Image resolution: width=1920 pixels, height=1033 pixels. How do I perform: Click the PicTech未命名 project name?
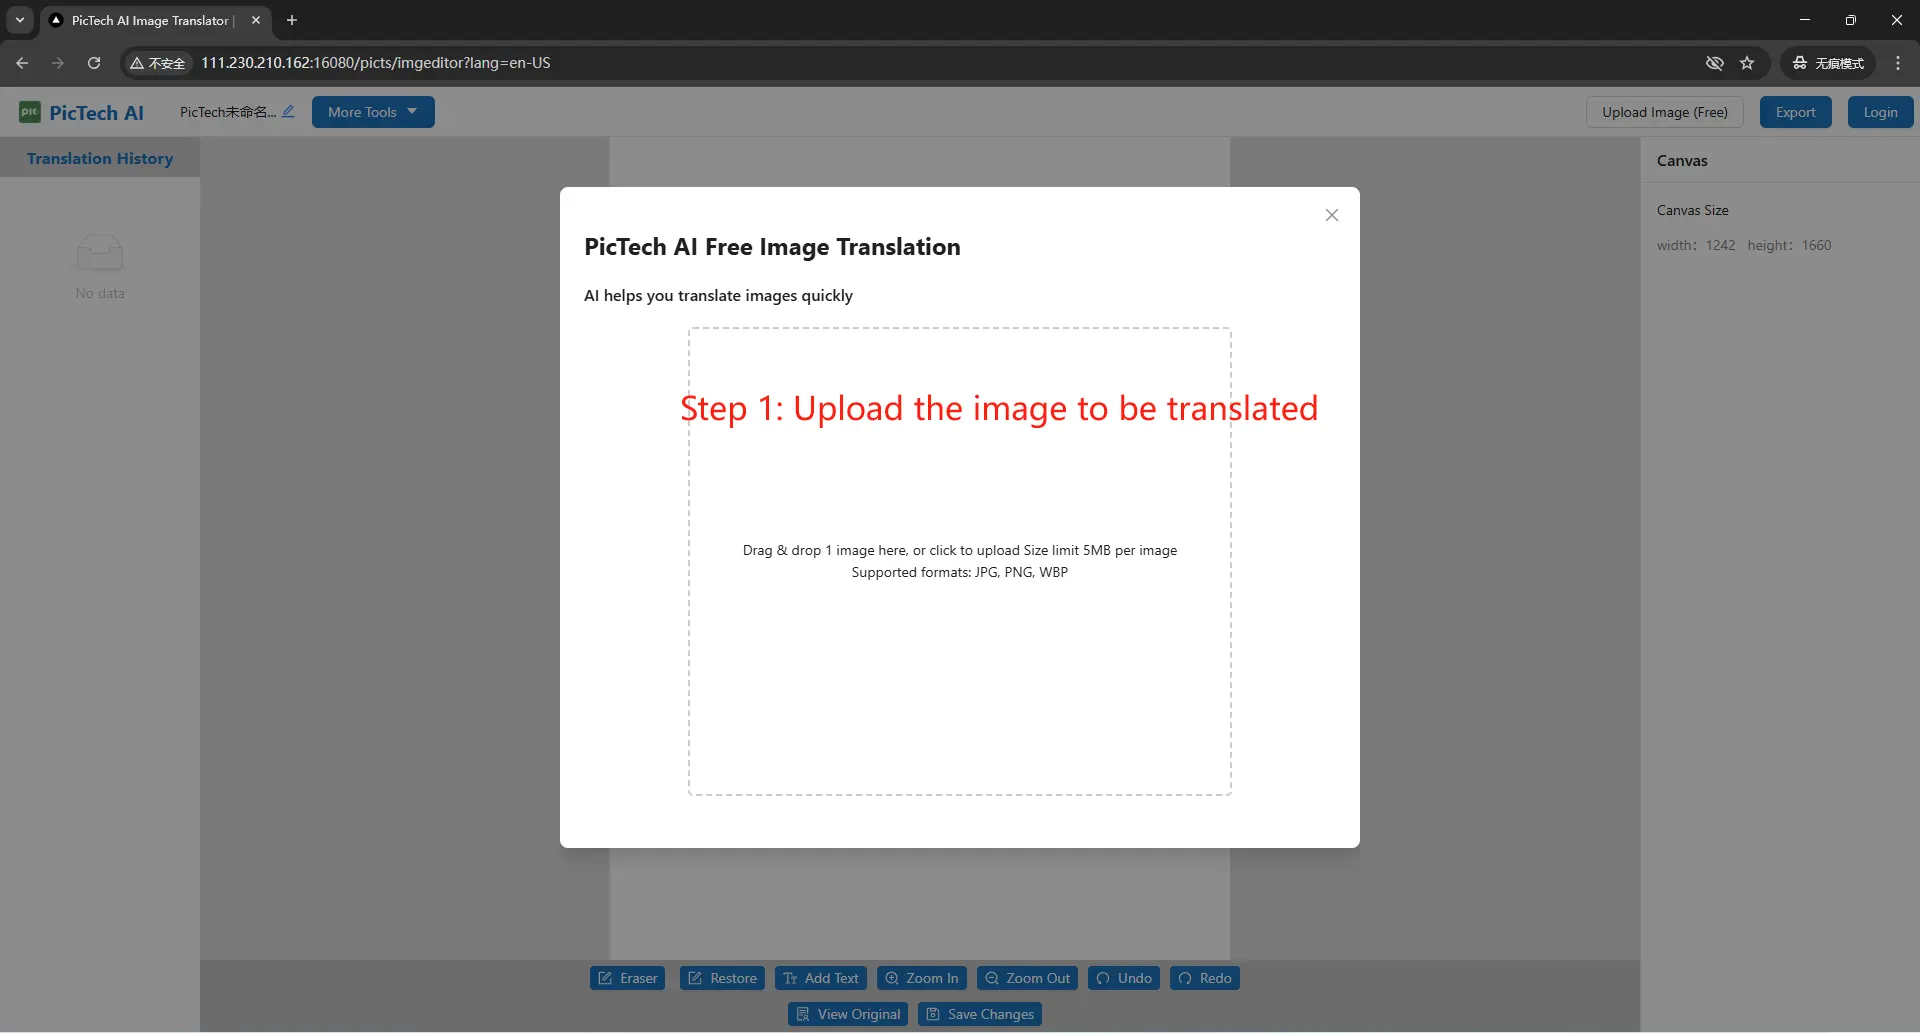point(227,112)
